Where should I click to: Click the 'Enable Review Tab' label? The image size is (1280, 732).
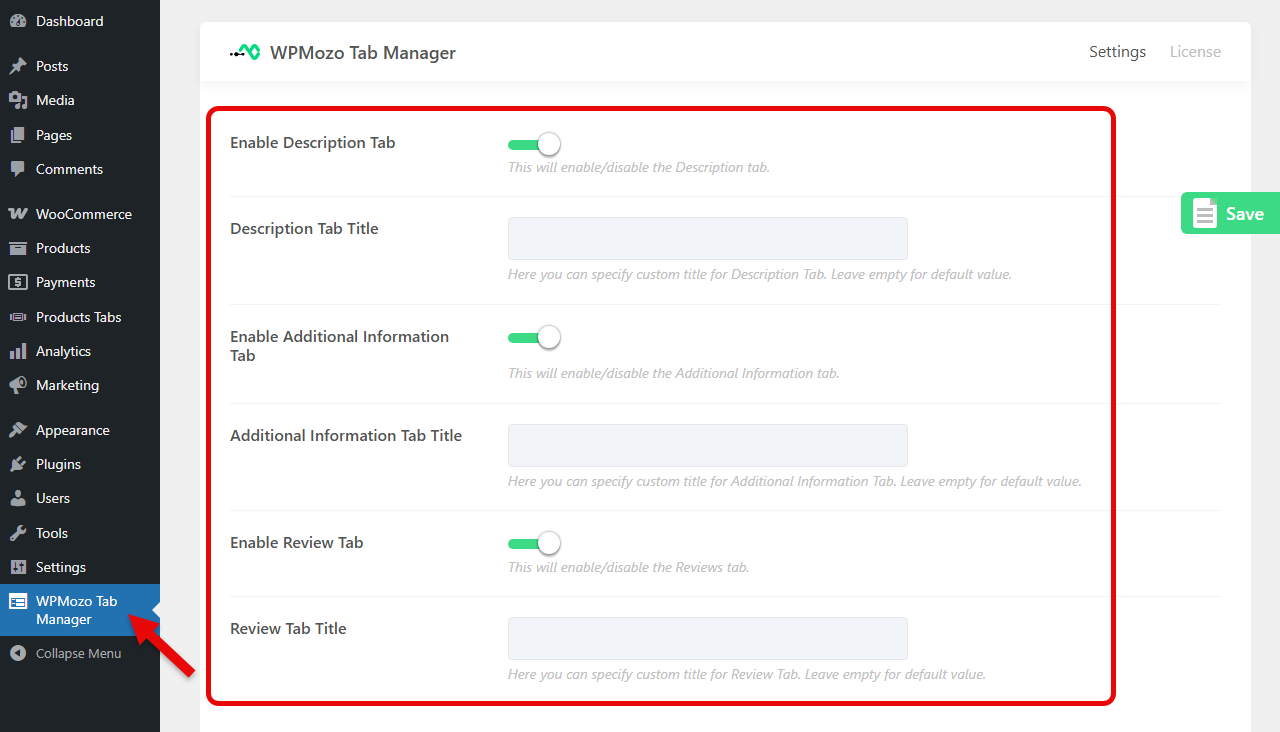297,543
